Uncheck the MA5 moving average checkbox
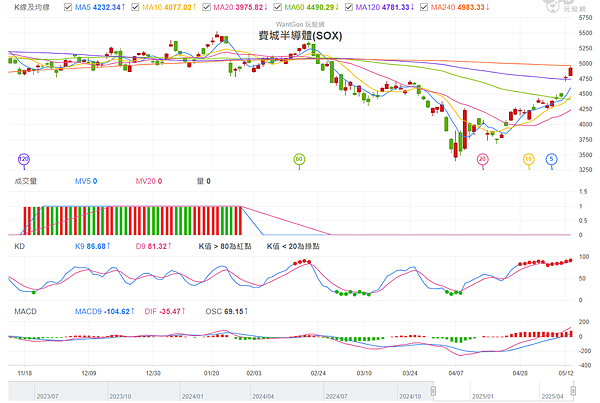This screenshot has height=403, width=600. (x=68, y=7)
